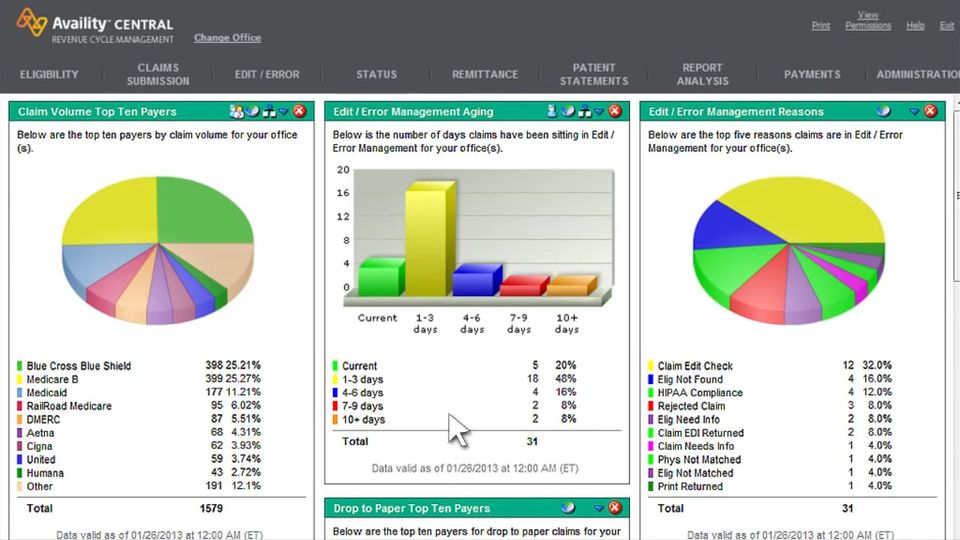Select HIPAA Compliance legend row

tap(770, 392)
